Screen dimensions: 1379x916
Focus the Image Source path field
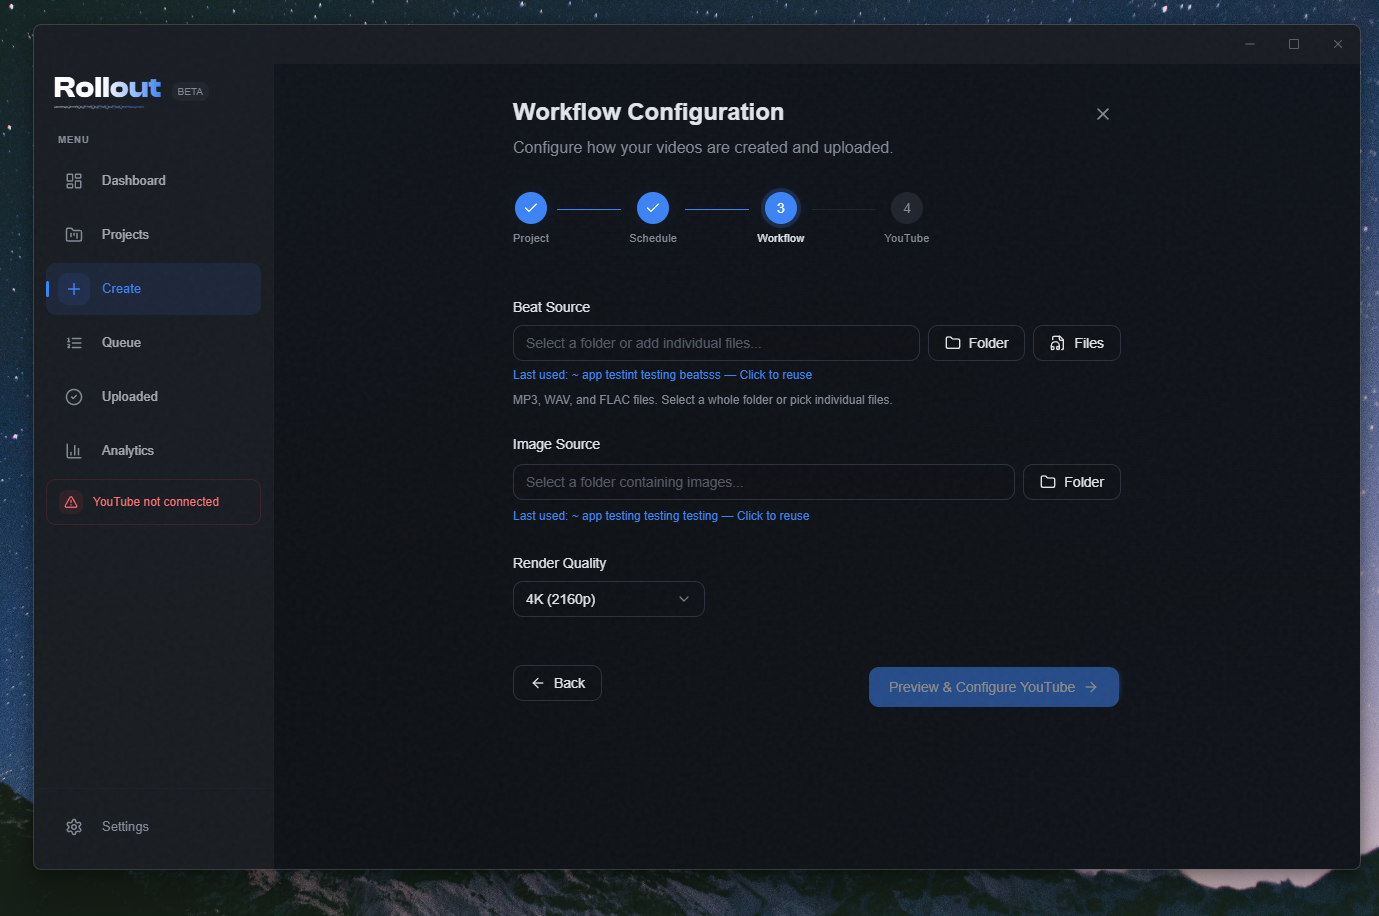(x=764, y=482)
